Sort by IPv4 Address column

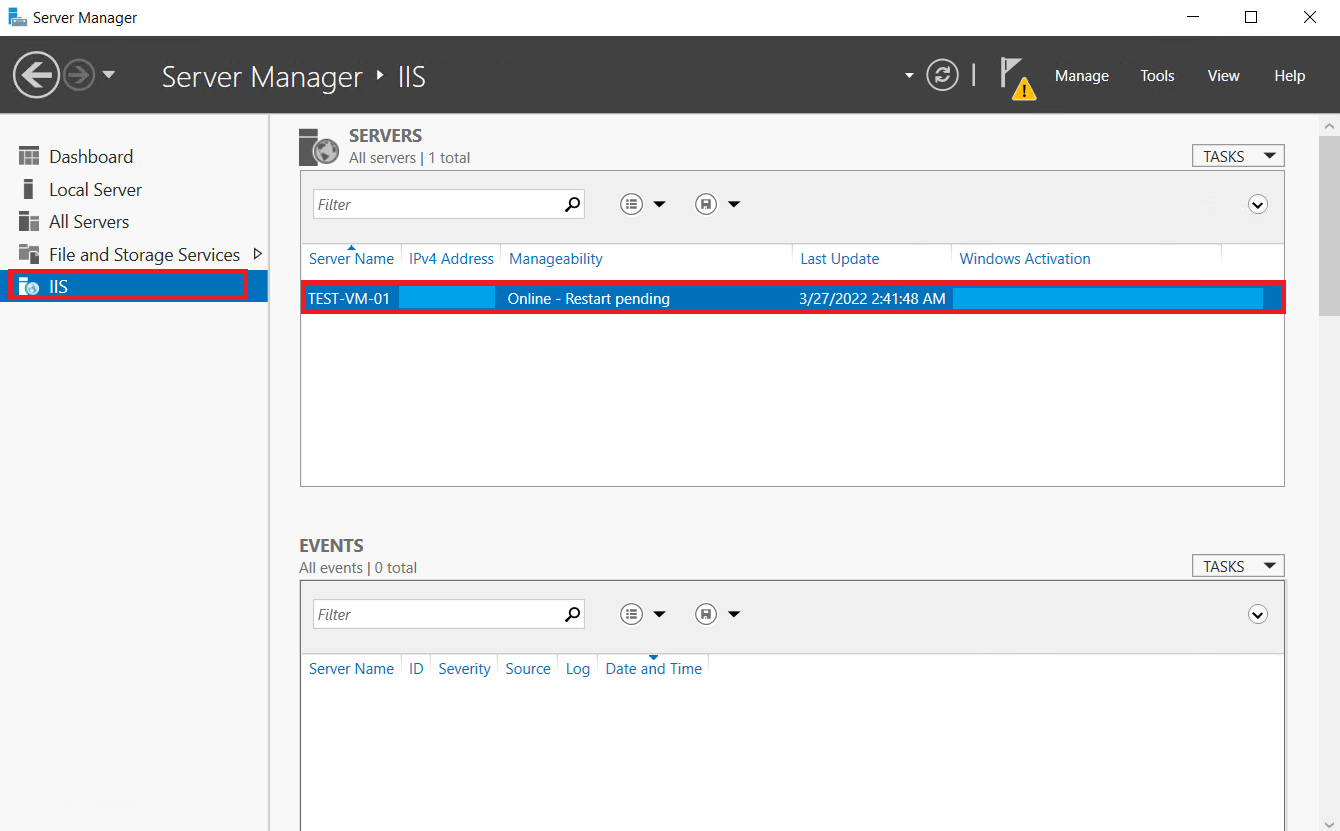point(451,258)
